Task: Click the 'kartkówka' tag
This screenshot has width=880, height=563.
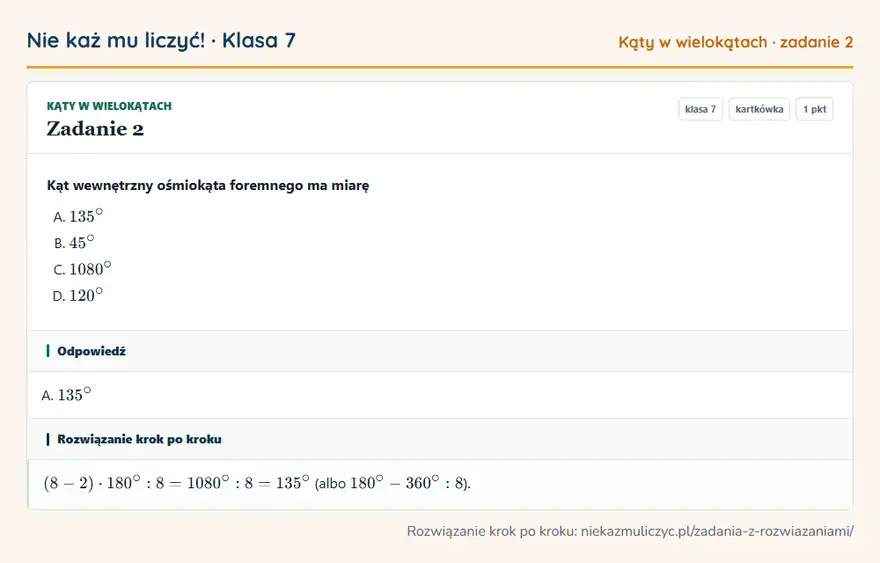Action: pyautogui.click(x=759, y=109)
